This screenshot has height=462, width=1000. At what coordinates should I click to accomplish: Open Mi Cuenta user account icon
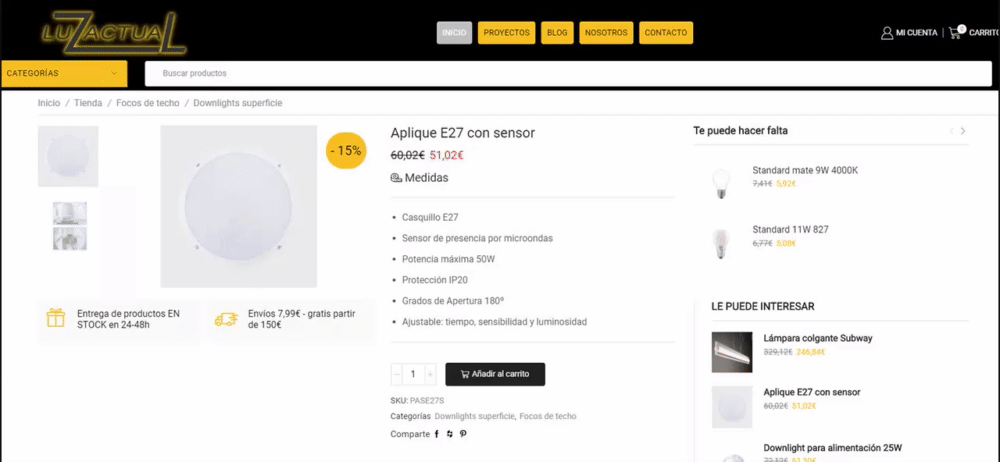(x=887, y=33)
